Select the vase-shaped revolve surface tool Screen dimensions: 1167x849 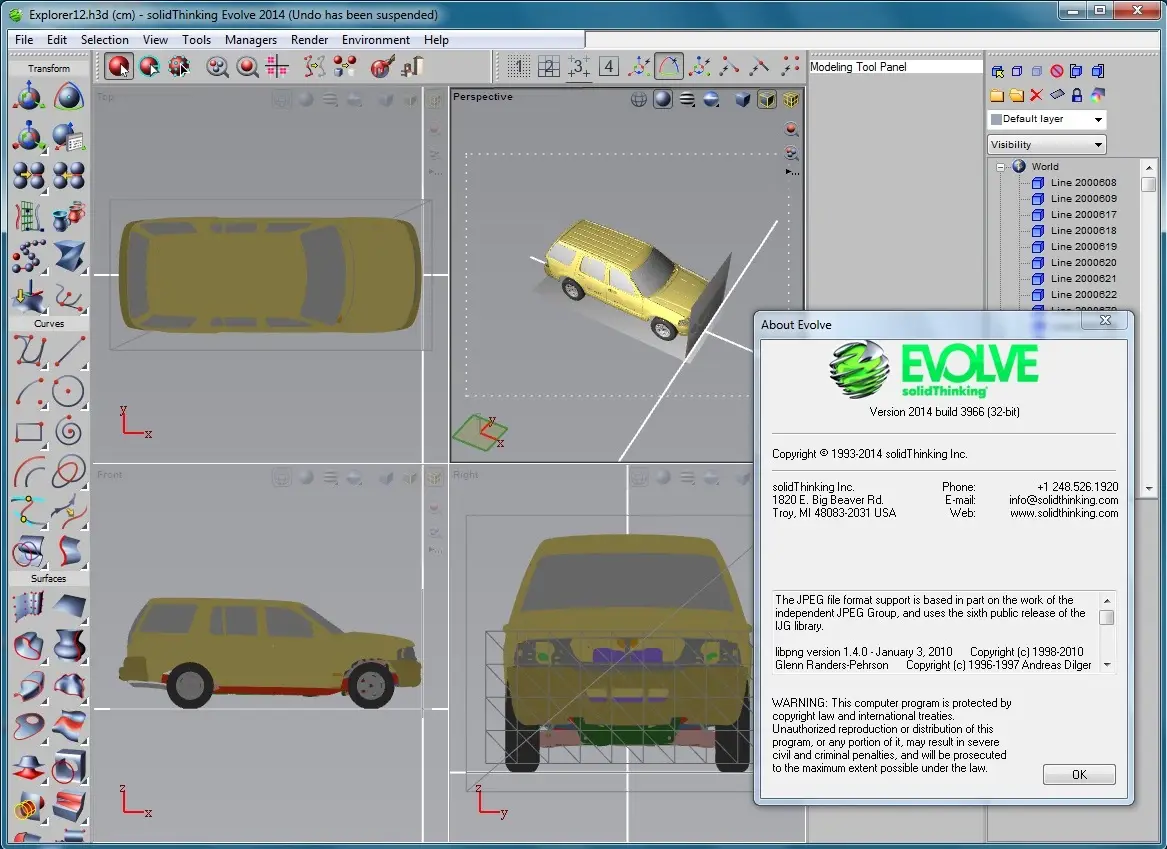(68, 646)
